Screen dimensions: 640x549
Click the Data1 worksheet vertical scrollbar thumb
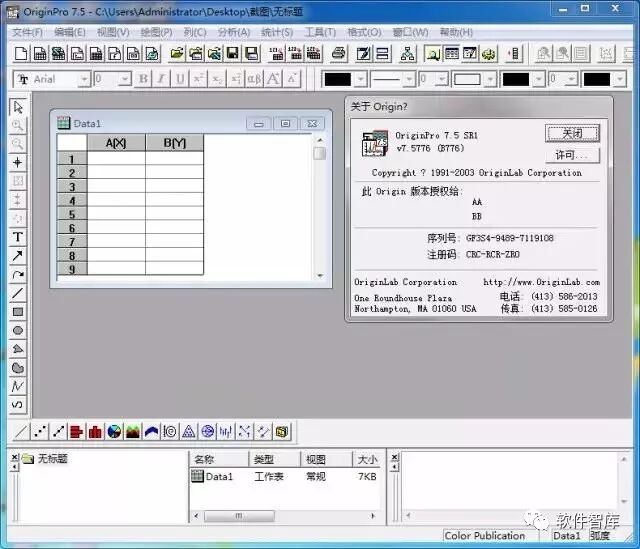(320, 153)
